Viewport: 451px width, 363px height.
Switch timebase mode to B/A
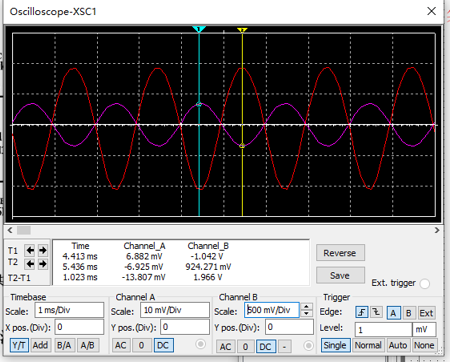pos(64,345)
